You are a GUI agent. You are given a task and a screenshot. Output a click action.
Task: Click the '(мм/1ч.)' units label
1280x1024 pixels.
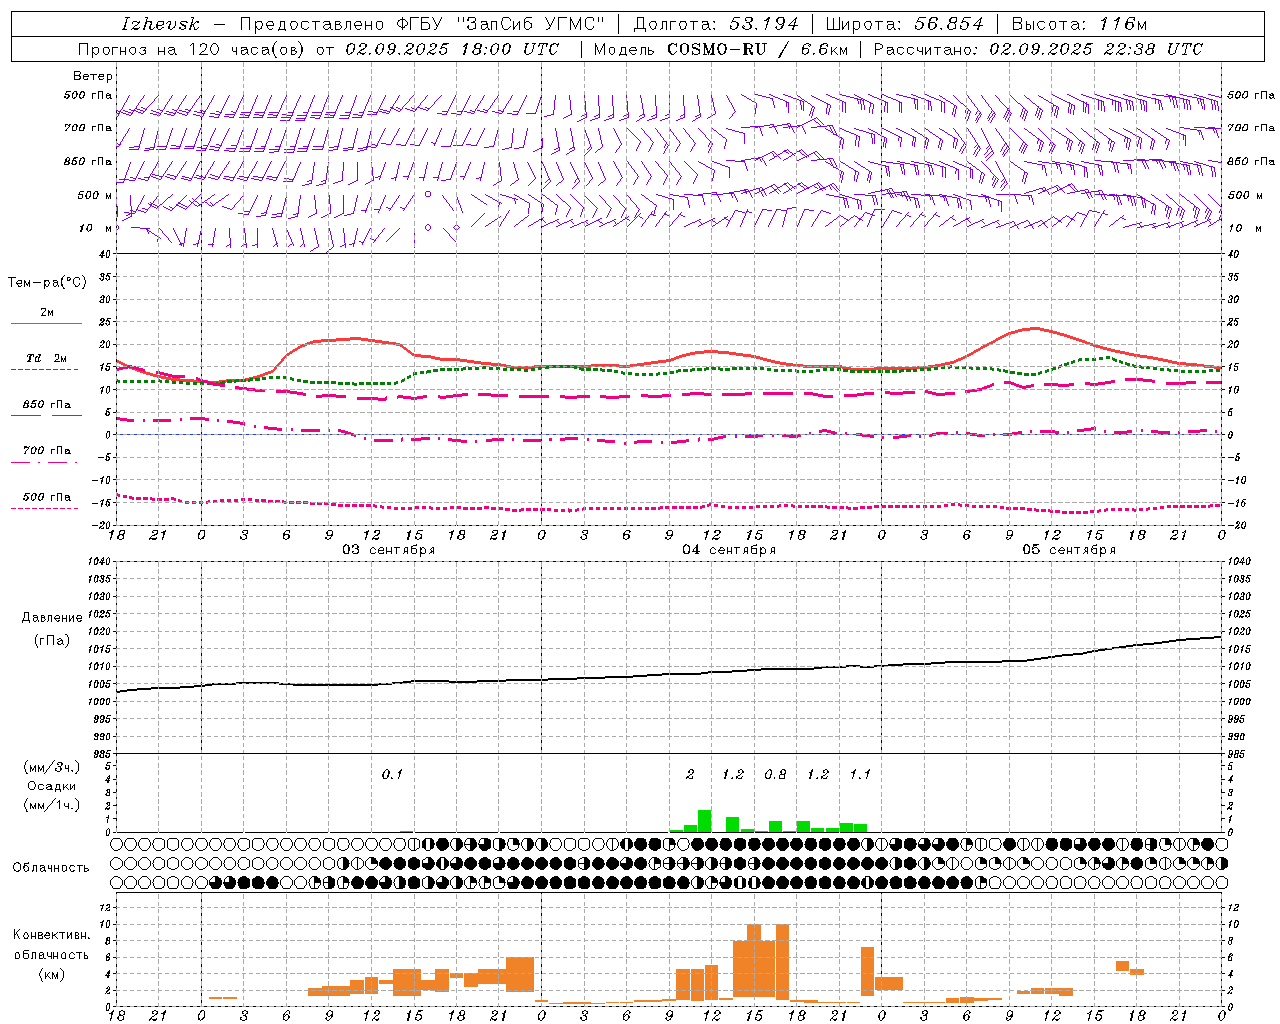click(x=51, y=805)
